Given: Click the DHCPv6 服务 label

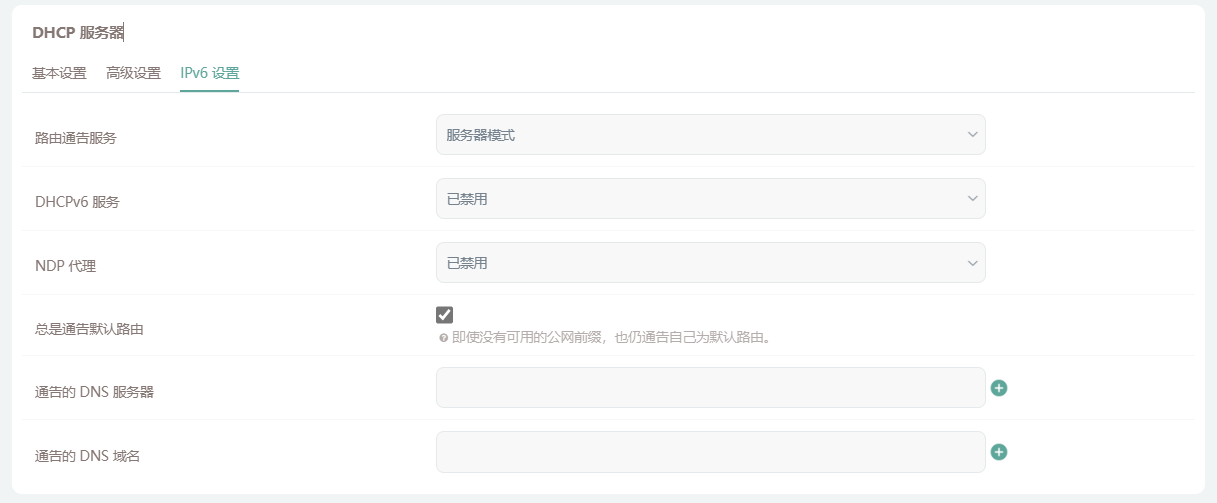Looking at the screenshot, I should (x=77, y=202).
